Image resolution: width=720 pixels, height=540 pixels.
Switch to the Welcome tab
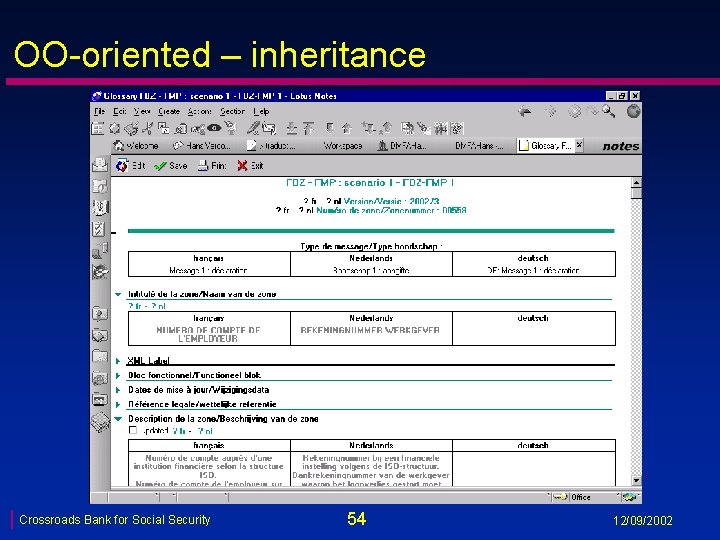coord(136,146)
